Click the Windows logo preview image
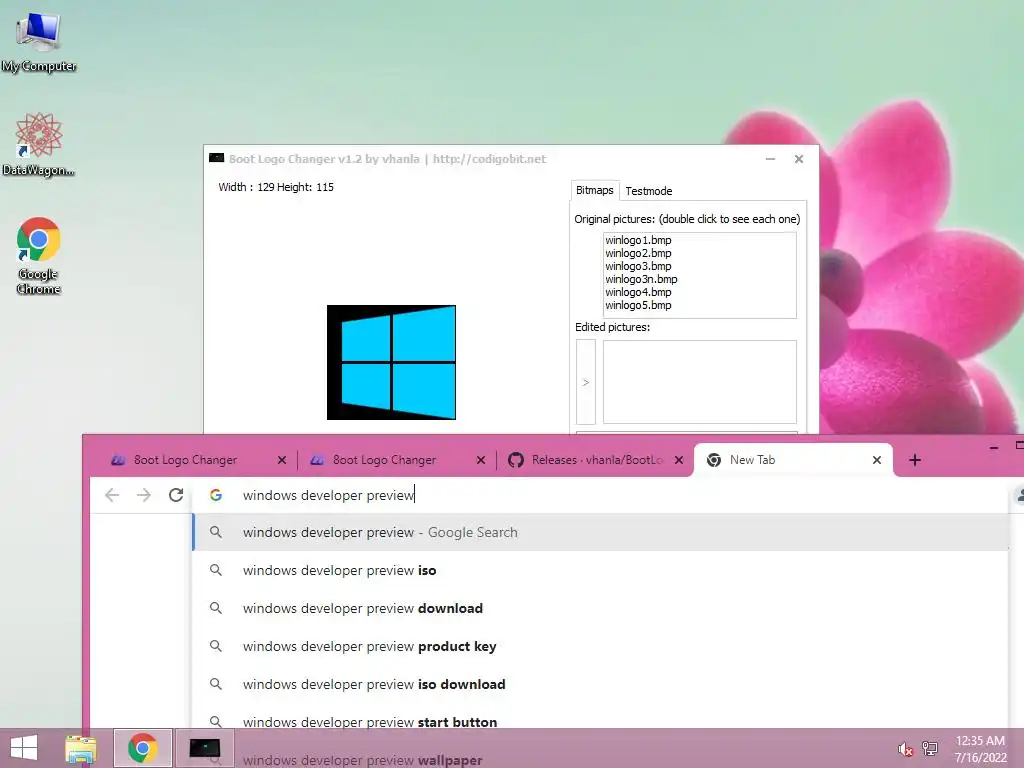The image size is (1024, 768). pos(391,362)
